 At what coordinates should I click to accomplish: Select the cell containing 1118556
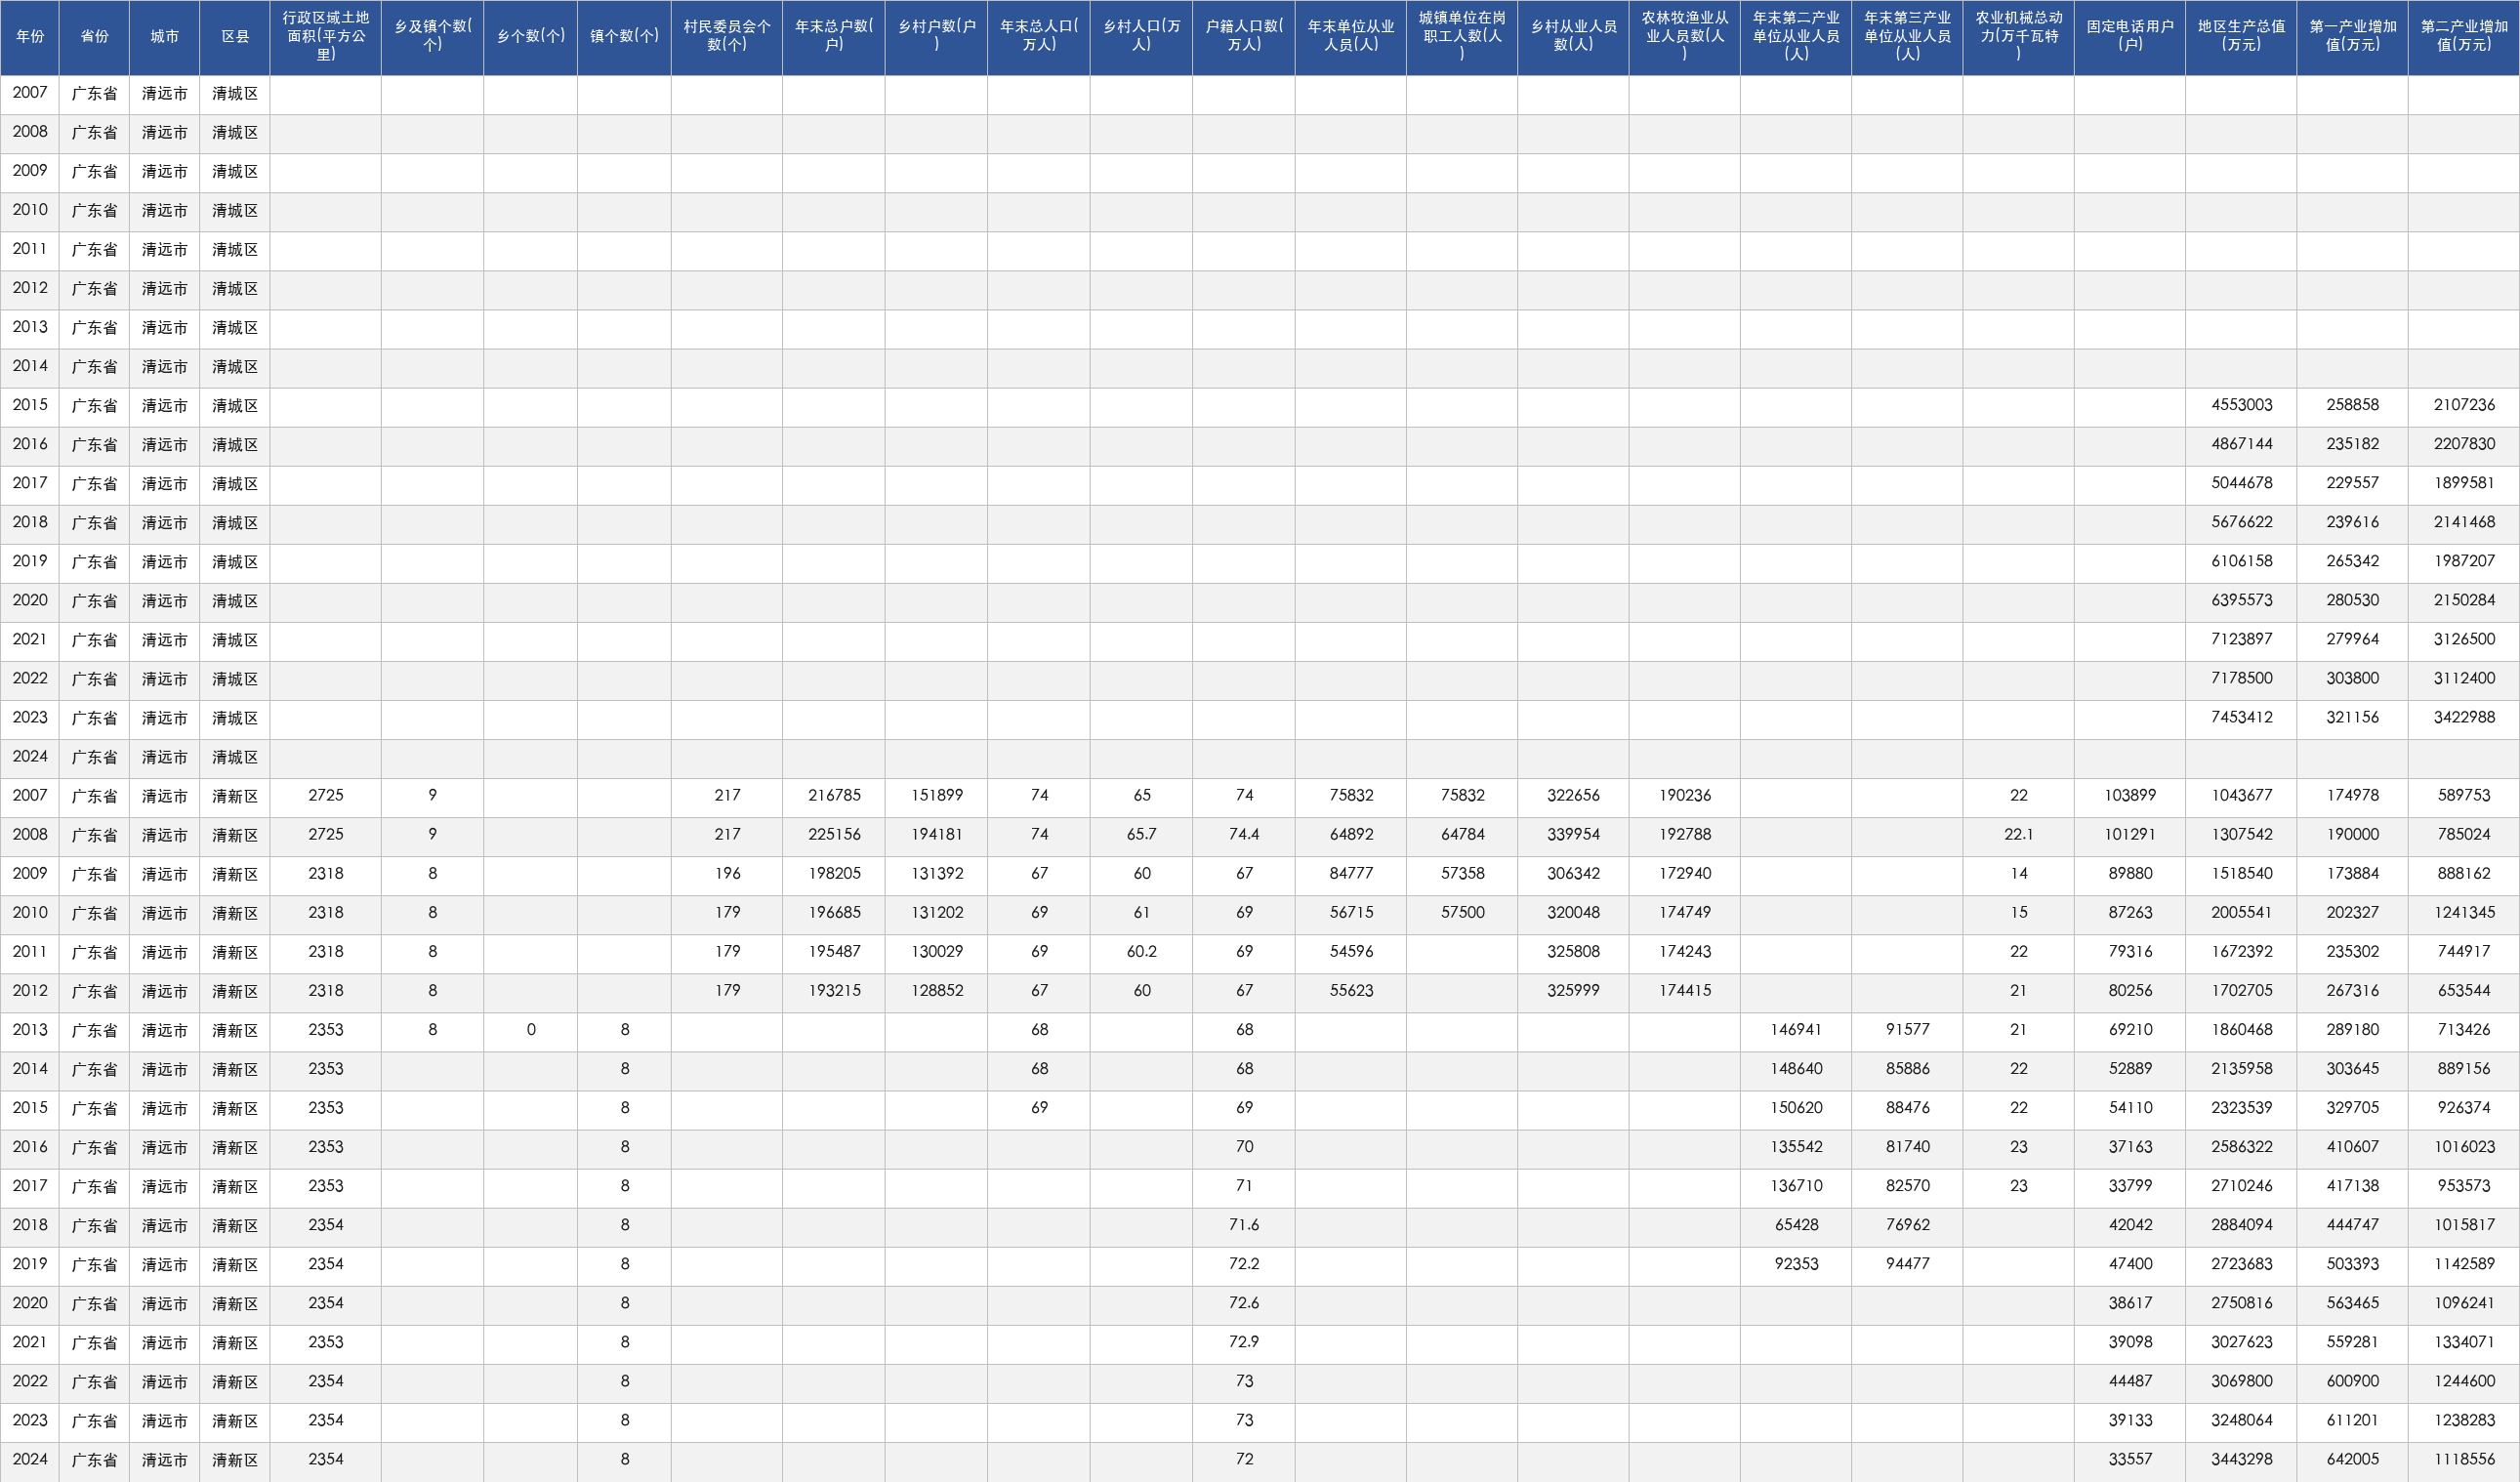tap(2464, 1460)
